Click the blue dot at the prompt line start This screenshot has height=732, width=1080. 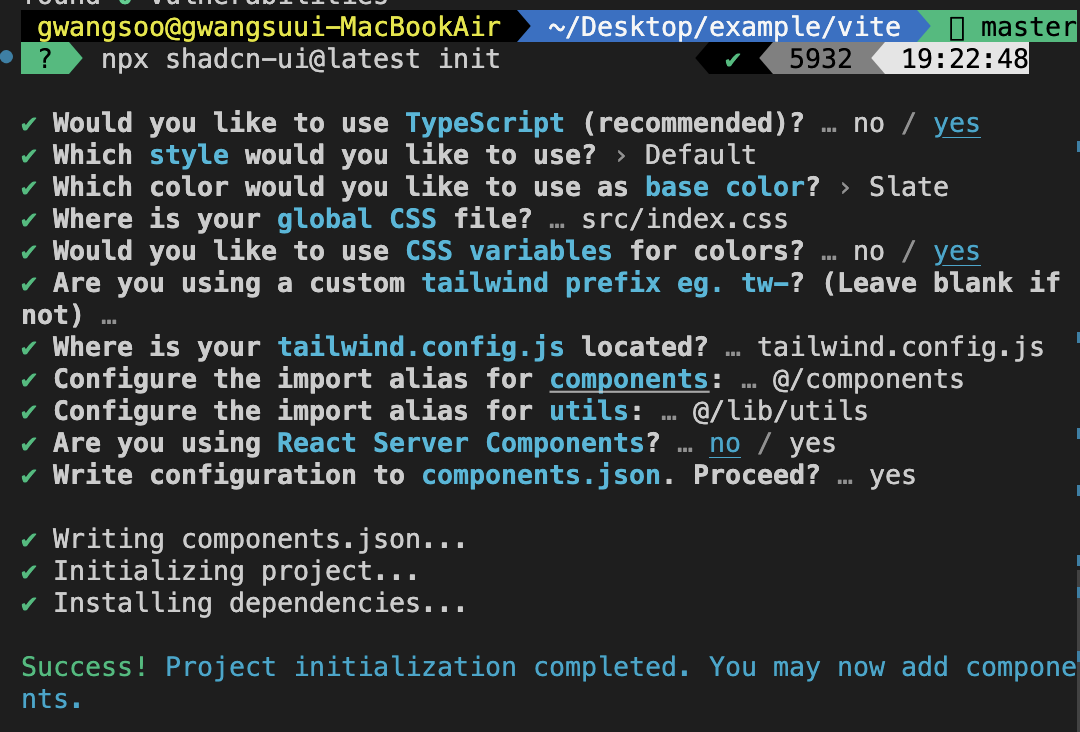[x=6, y=56]
